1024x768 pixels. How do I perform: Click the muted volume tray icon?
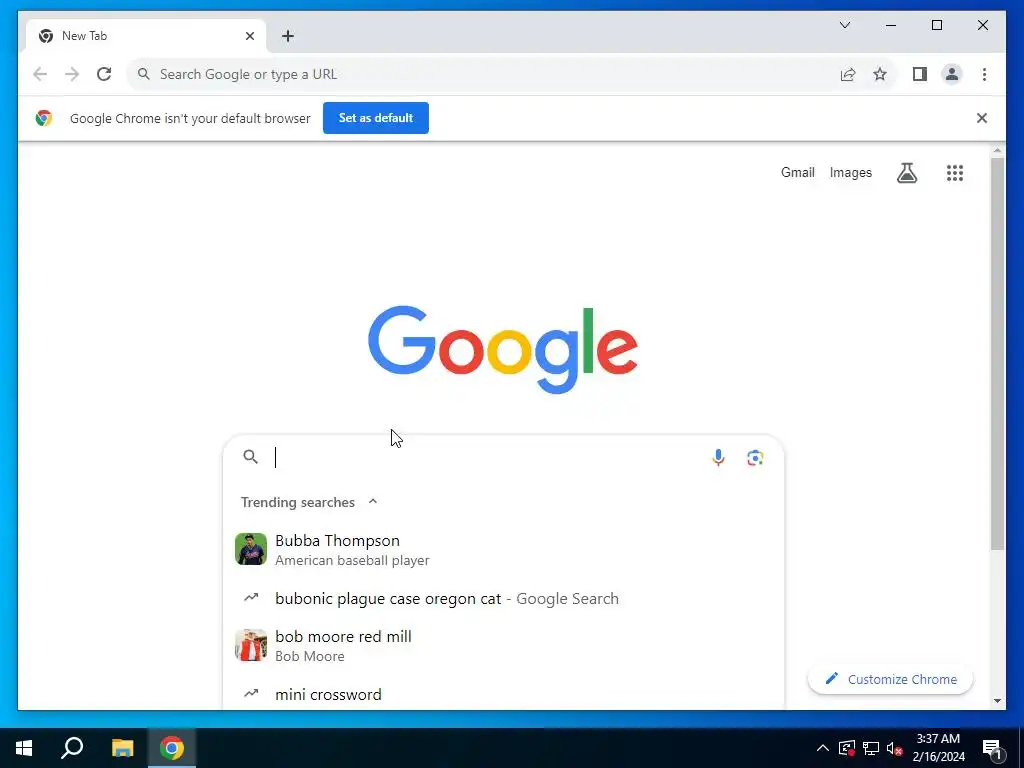click(x=894, y=748)
